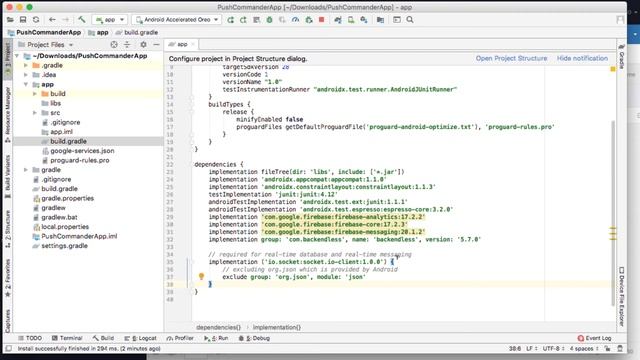Open the Build tool window tab
The image size is (640, 360).
click(x=103, y=338)
